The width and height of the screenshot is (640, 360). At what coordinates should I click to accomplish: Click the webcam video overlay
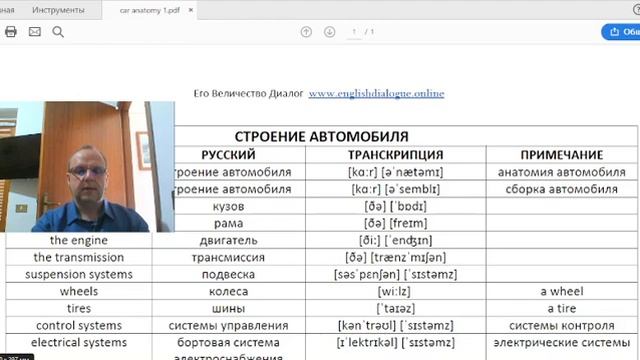point(87,167)
